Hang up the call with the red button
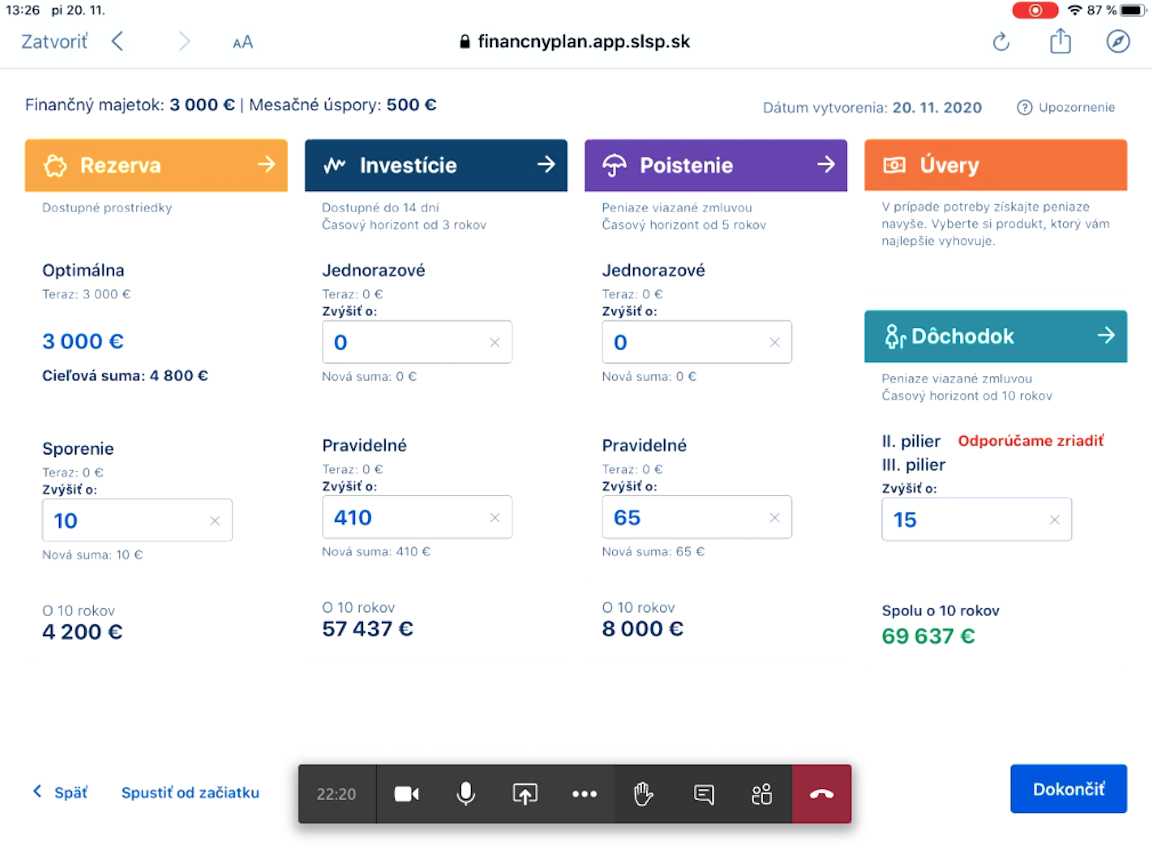Screen dimensions: 1152x863 (821, 794)
